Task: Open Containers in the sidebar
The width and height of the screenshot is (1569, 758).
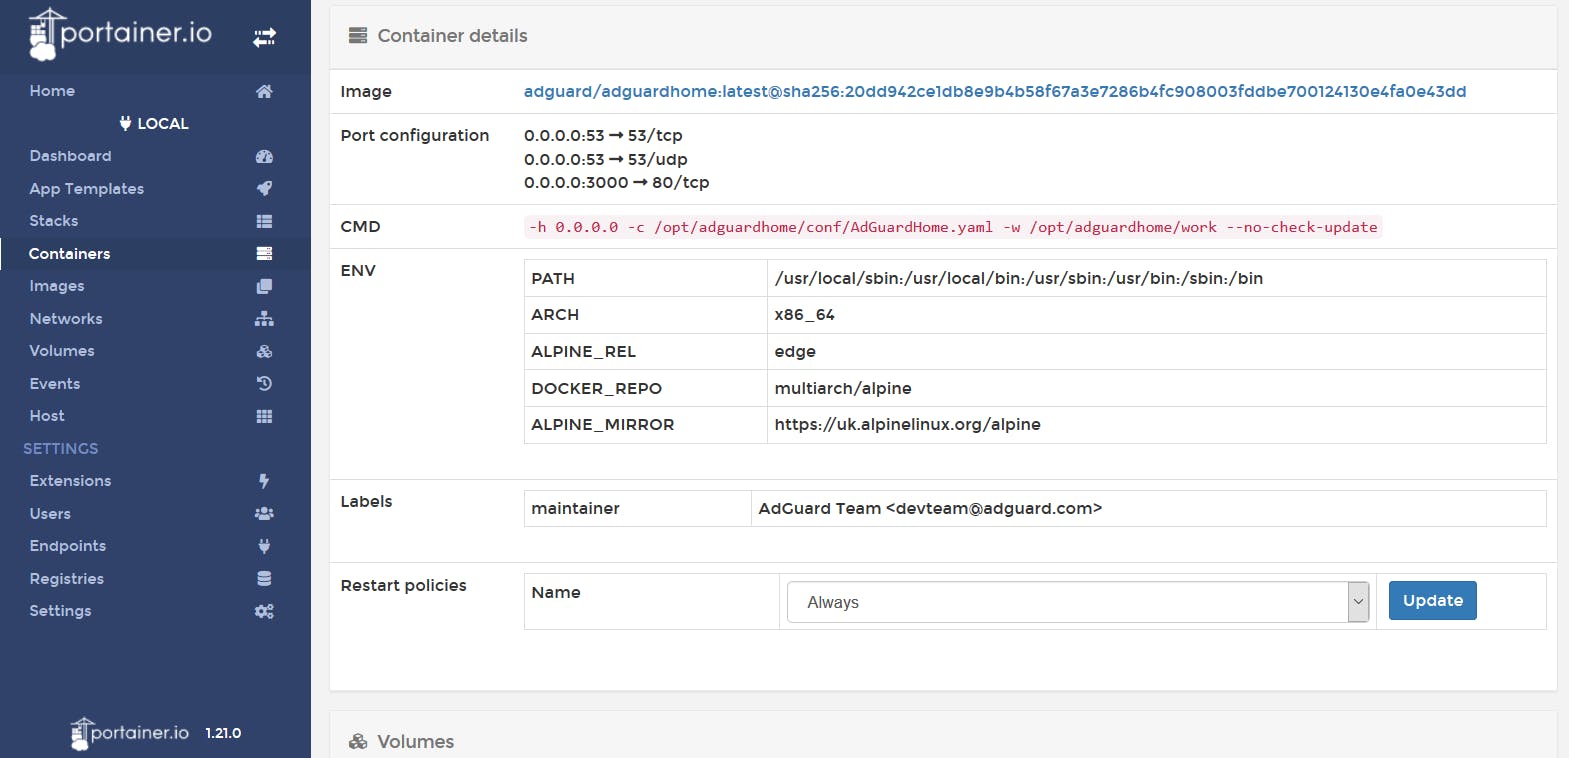Action: tap(70, 254)
